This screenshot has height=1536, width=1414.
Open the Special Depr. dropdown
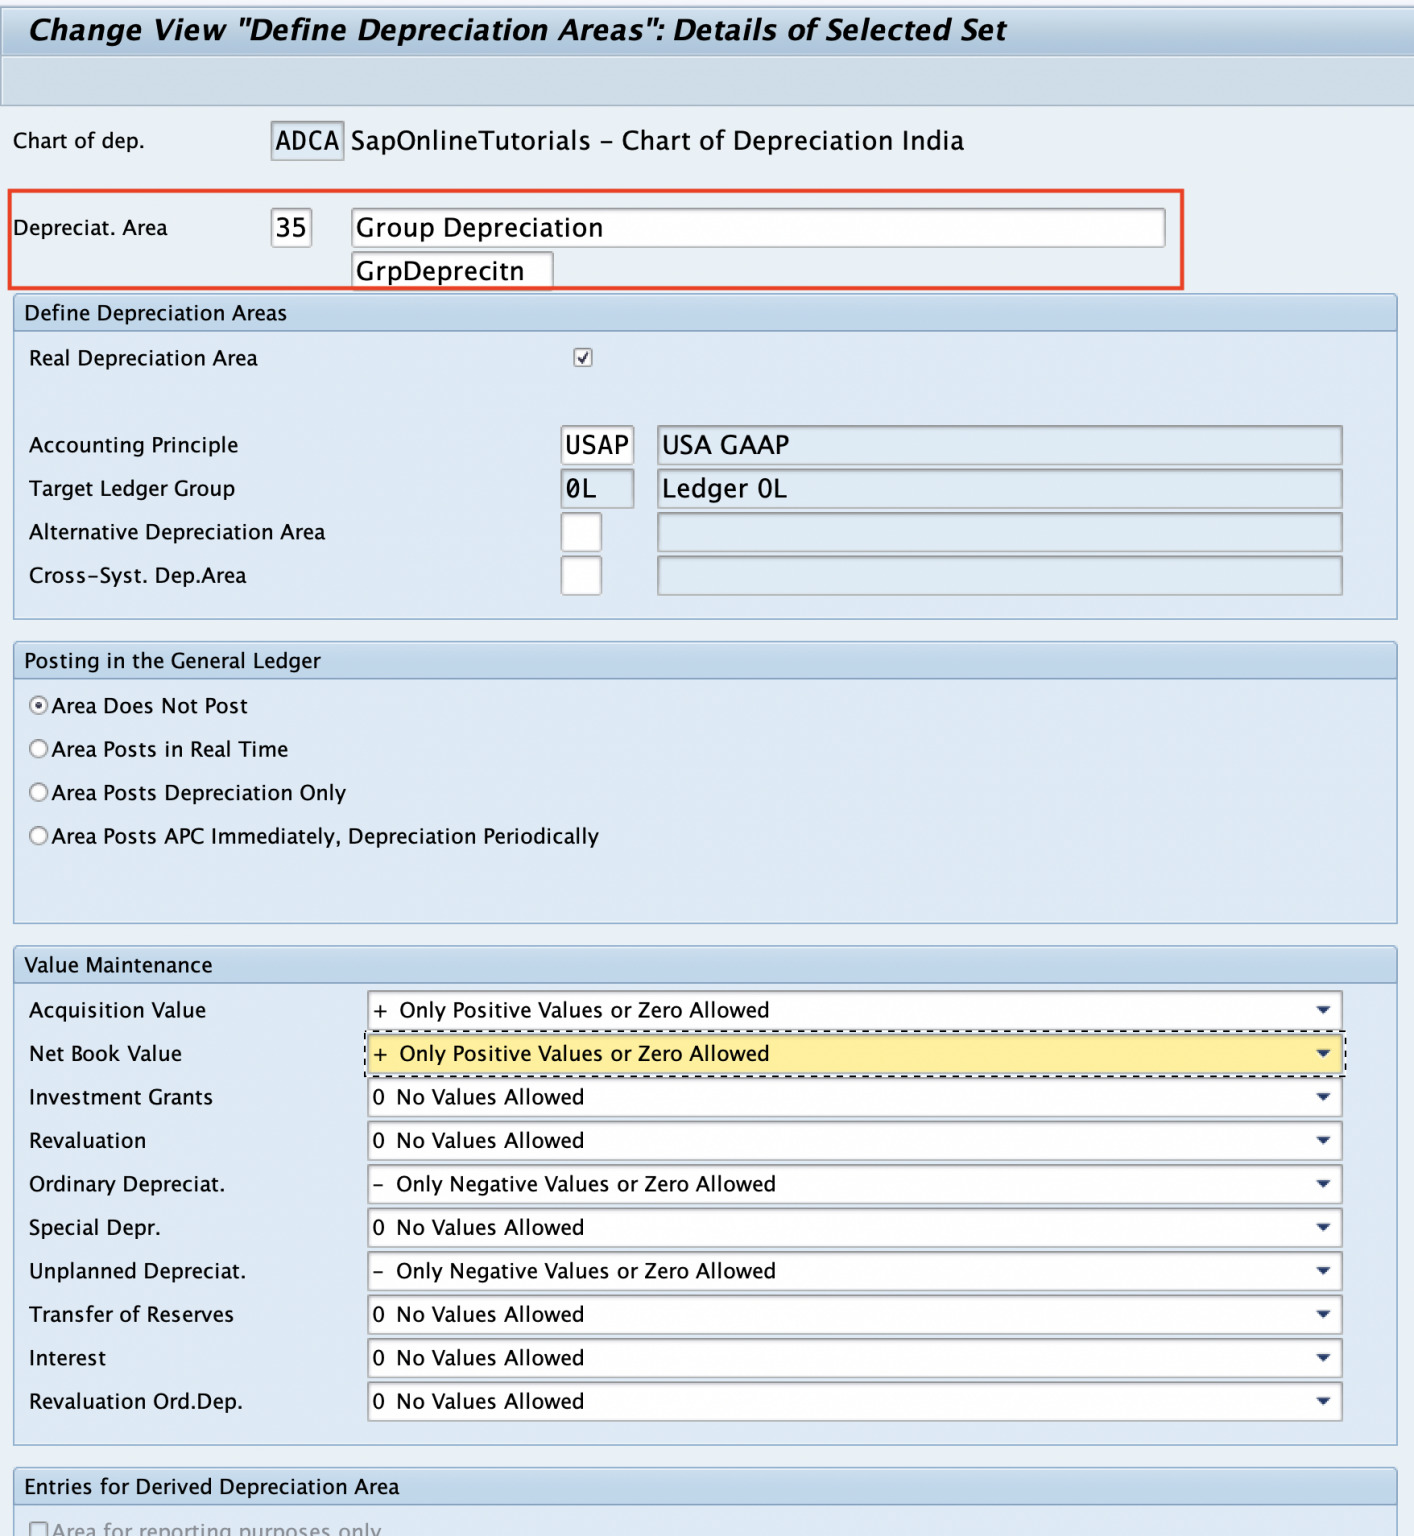(854, 1228)
